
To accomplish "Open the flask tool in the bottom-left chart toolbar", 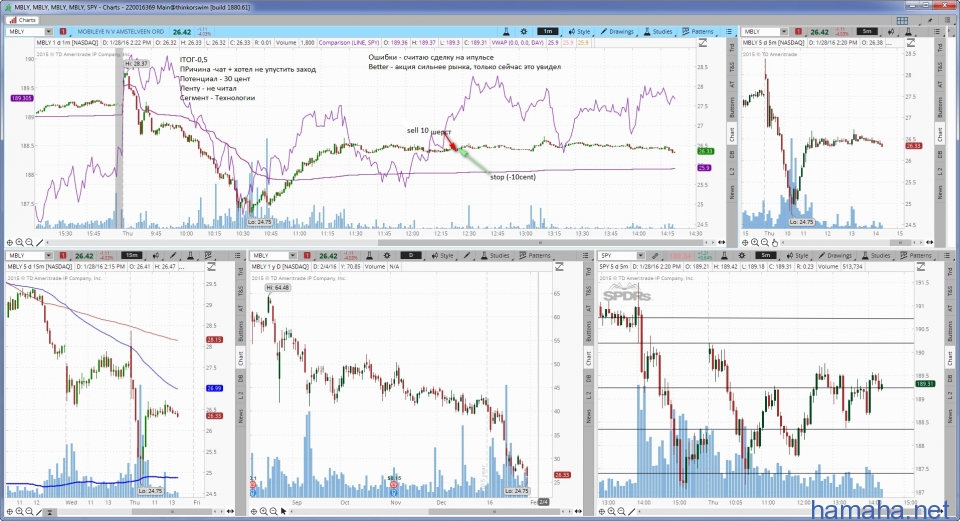I will [x=190, y=255].
